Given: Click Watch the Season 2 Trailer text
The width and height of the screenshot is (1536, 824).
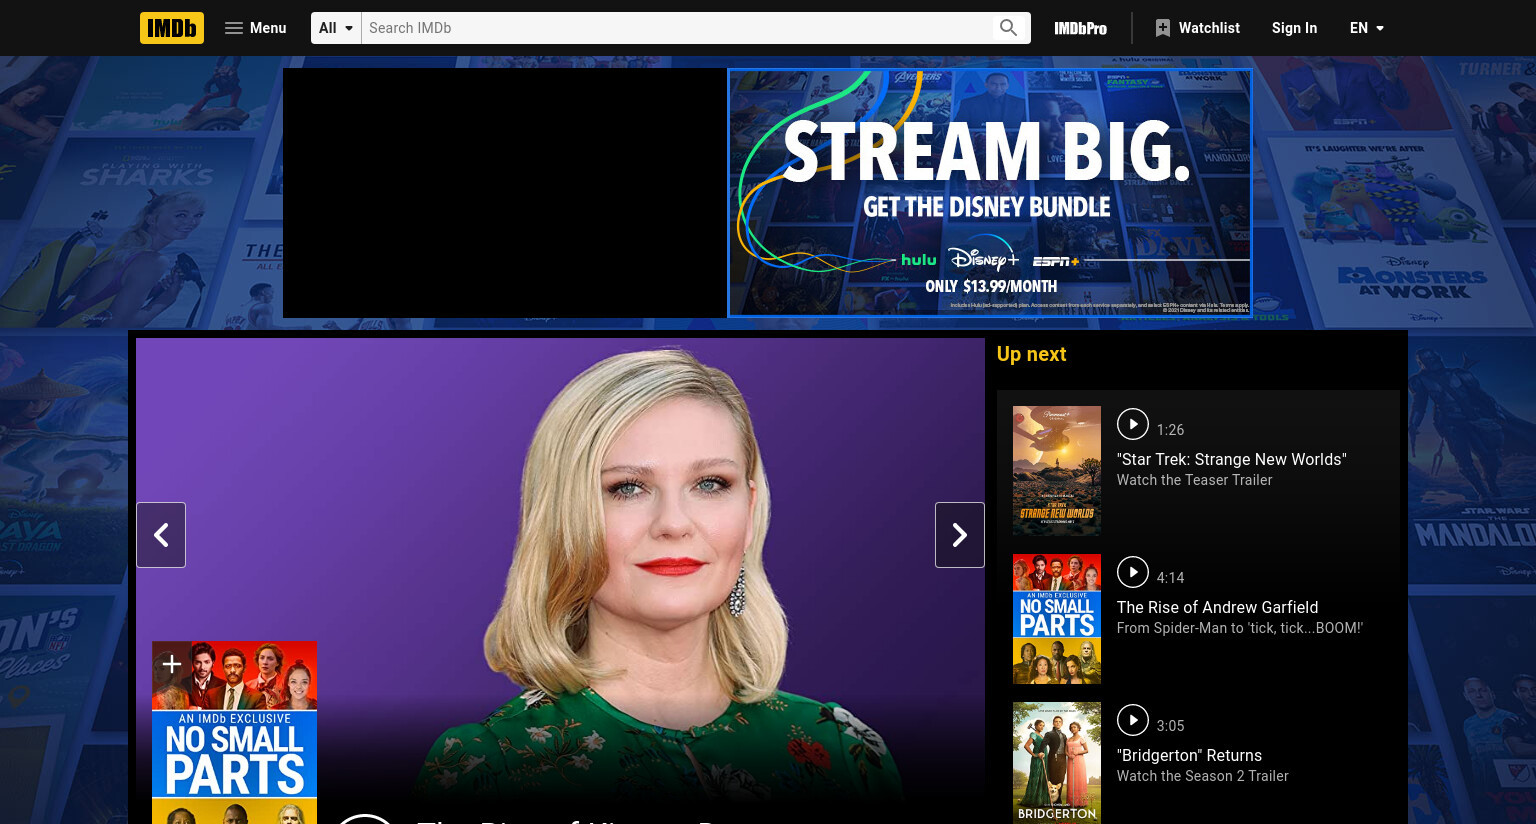Looking at the screenshot, I should click(x=1202, y=776).
